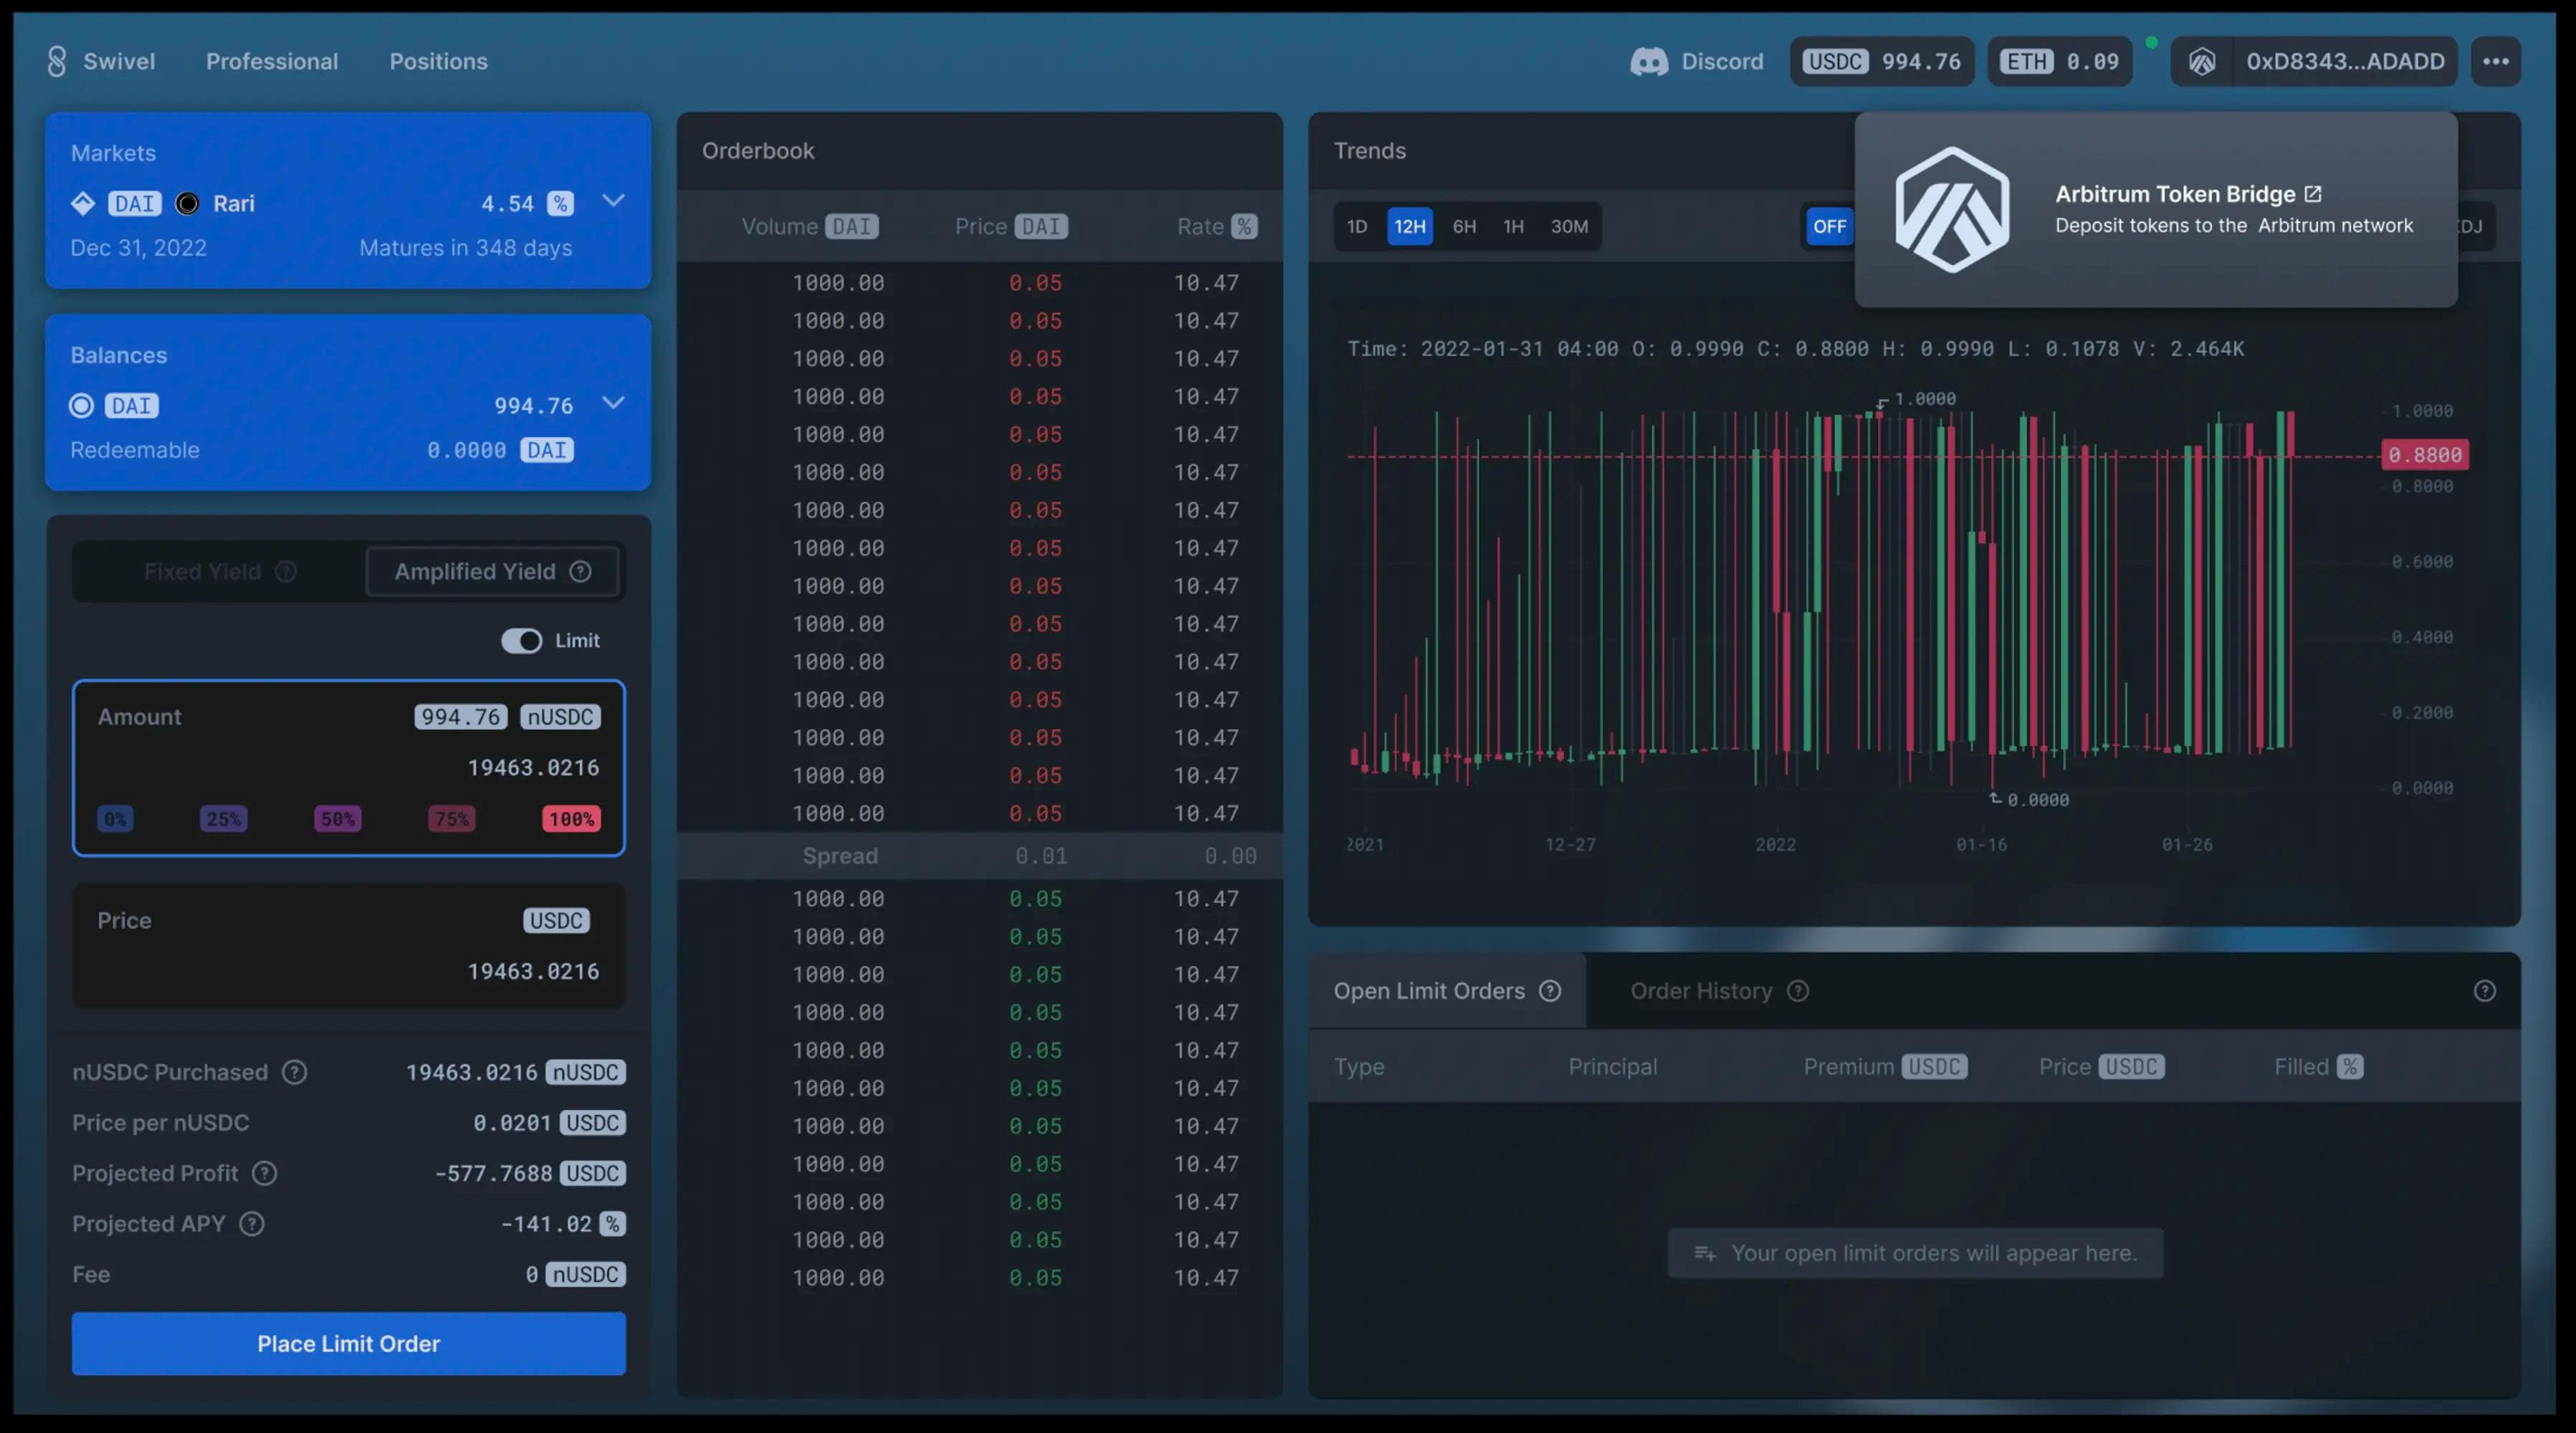The image size is (2576, 1433).
Task: Click the Swivel logo icon
Action: pos(57,61)
